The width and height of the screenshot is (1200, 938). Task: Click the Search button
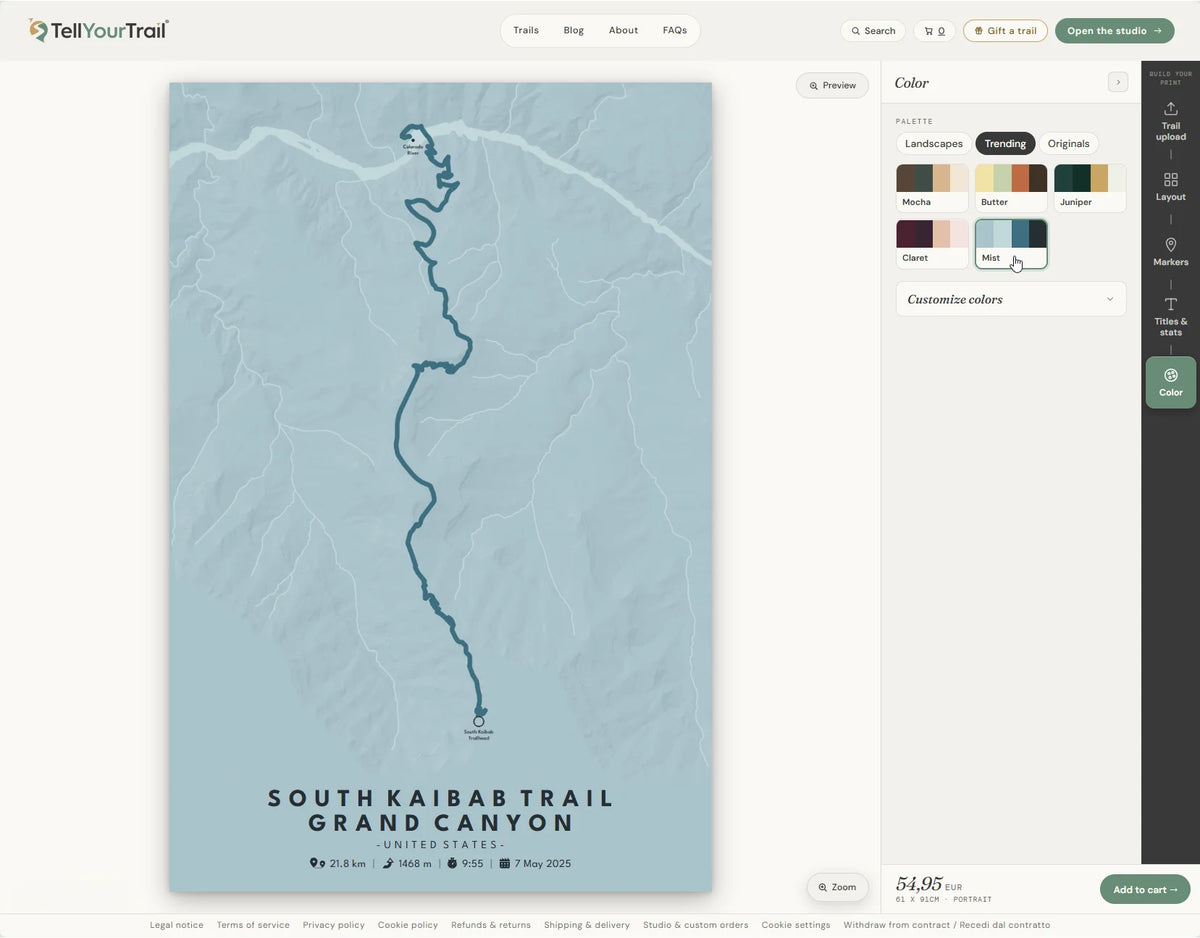tap(873, 31)
